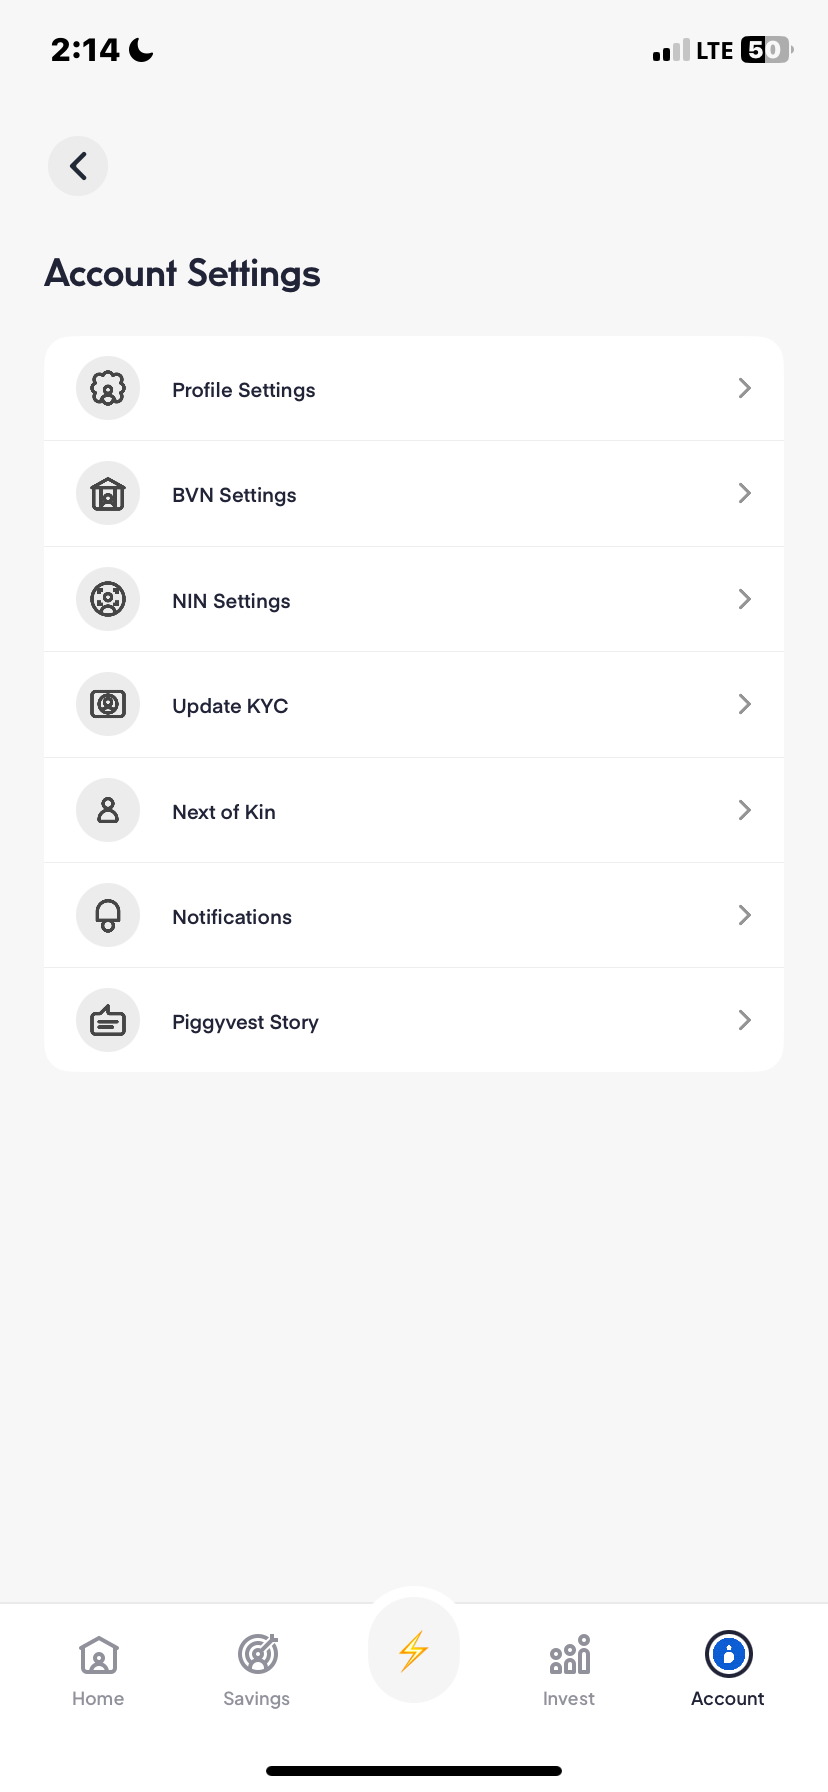Image resolution: width=828 pixels, height=1792 pixels.
Task: Expand BVN Settings via its chevron
Action: pyautogui.click(x=744, y=493)
